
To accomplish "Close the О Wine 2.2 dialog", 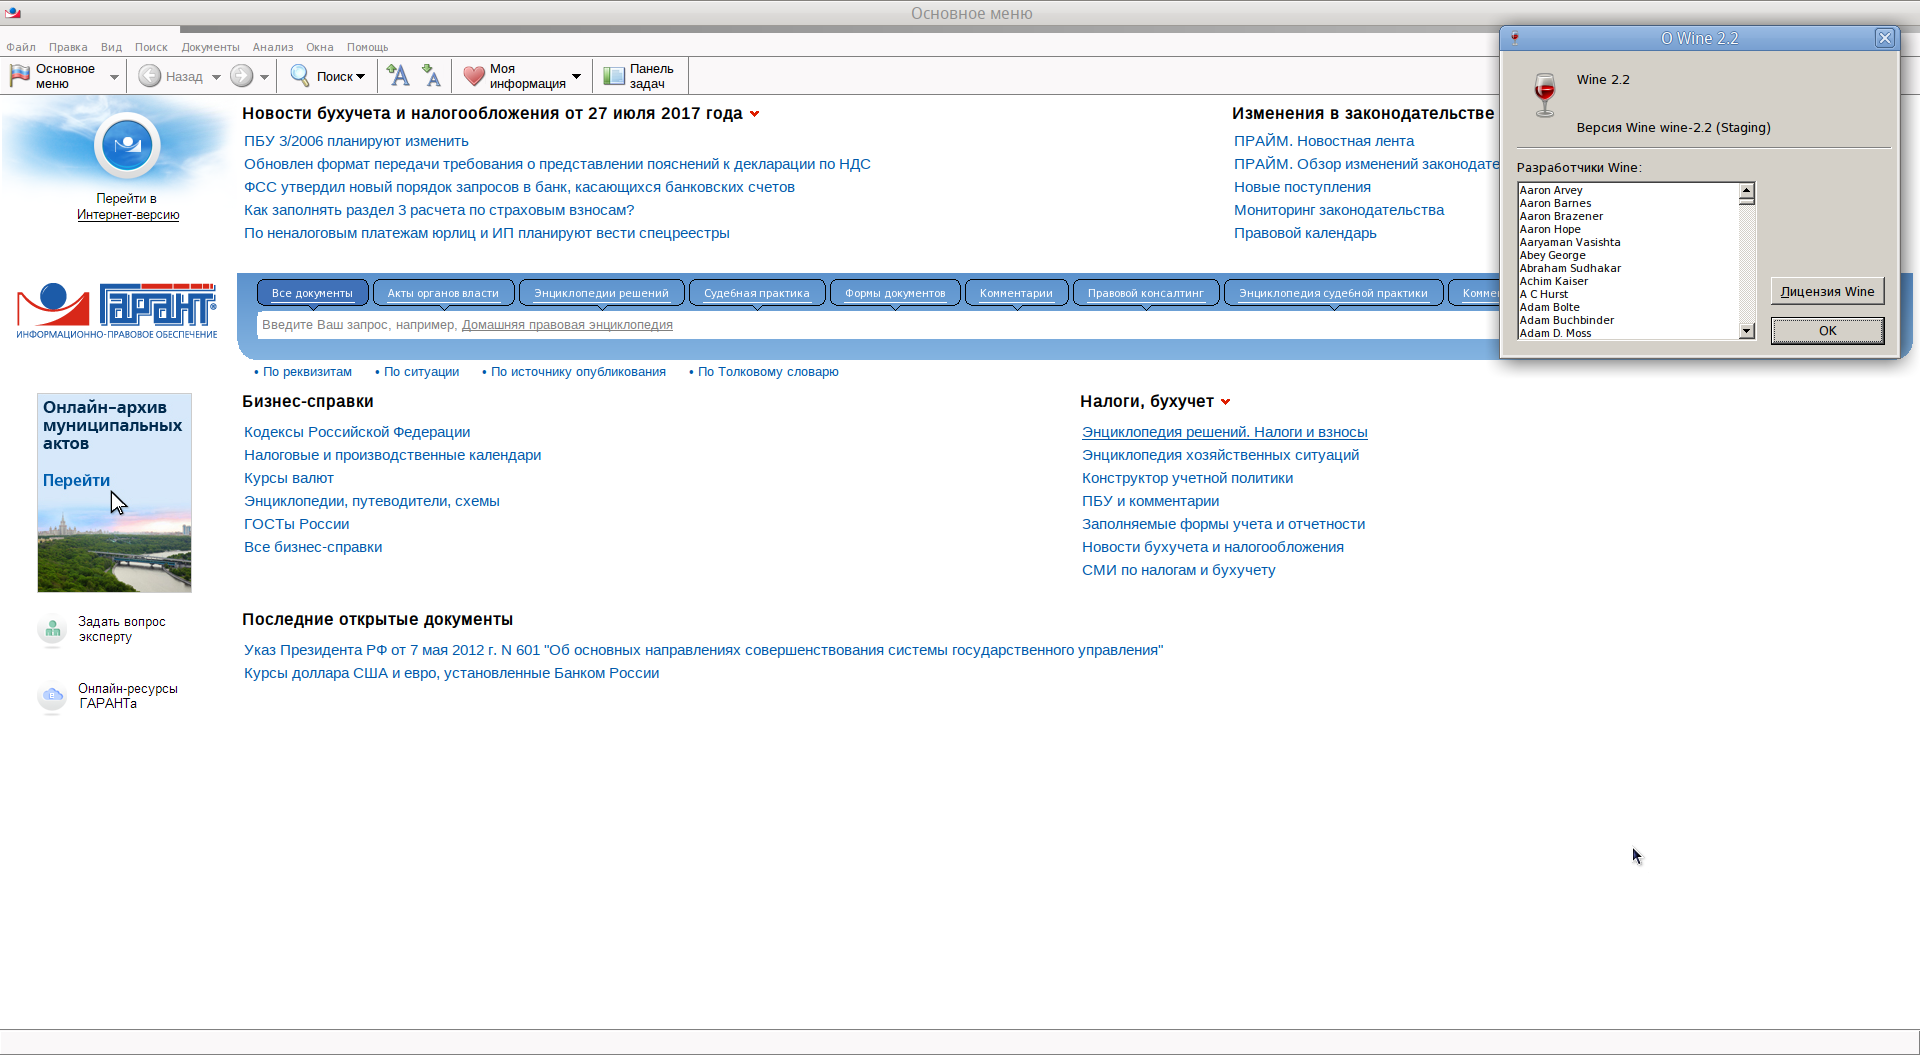I will tap(1884, 38).
